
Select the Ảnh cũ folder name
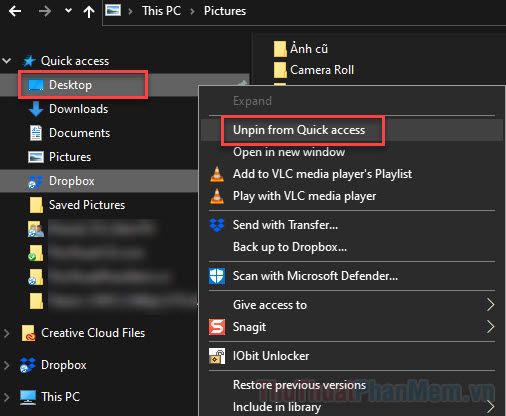click(309, 49)
